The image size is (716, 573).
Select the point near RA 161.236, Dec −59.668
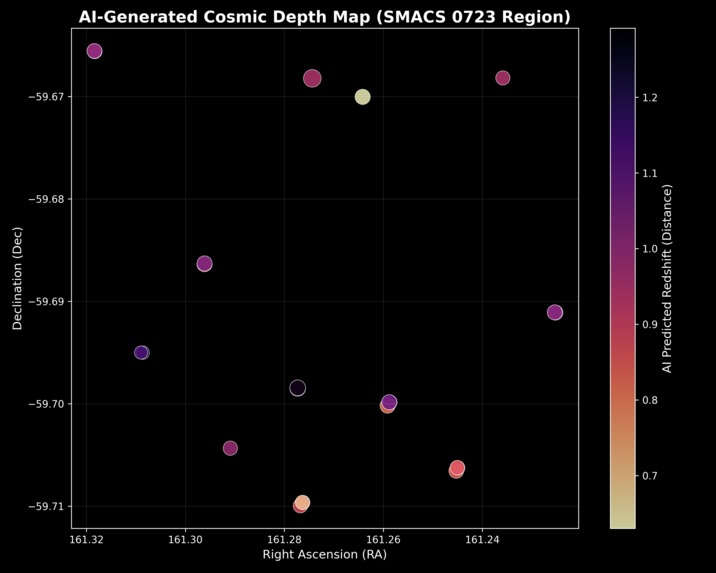click(x=502, y=78)
